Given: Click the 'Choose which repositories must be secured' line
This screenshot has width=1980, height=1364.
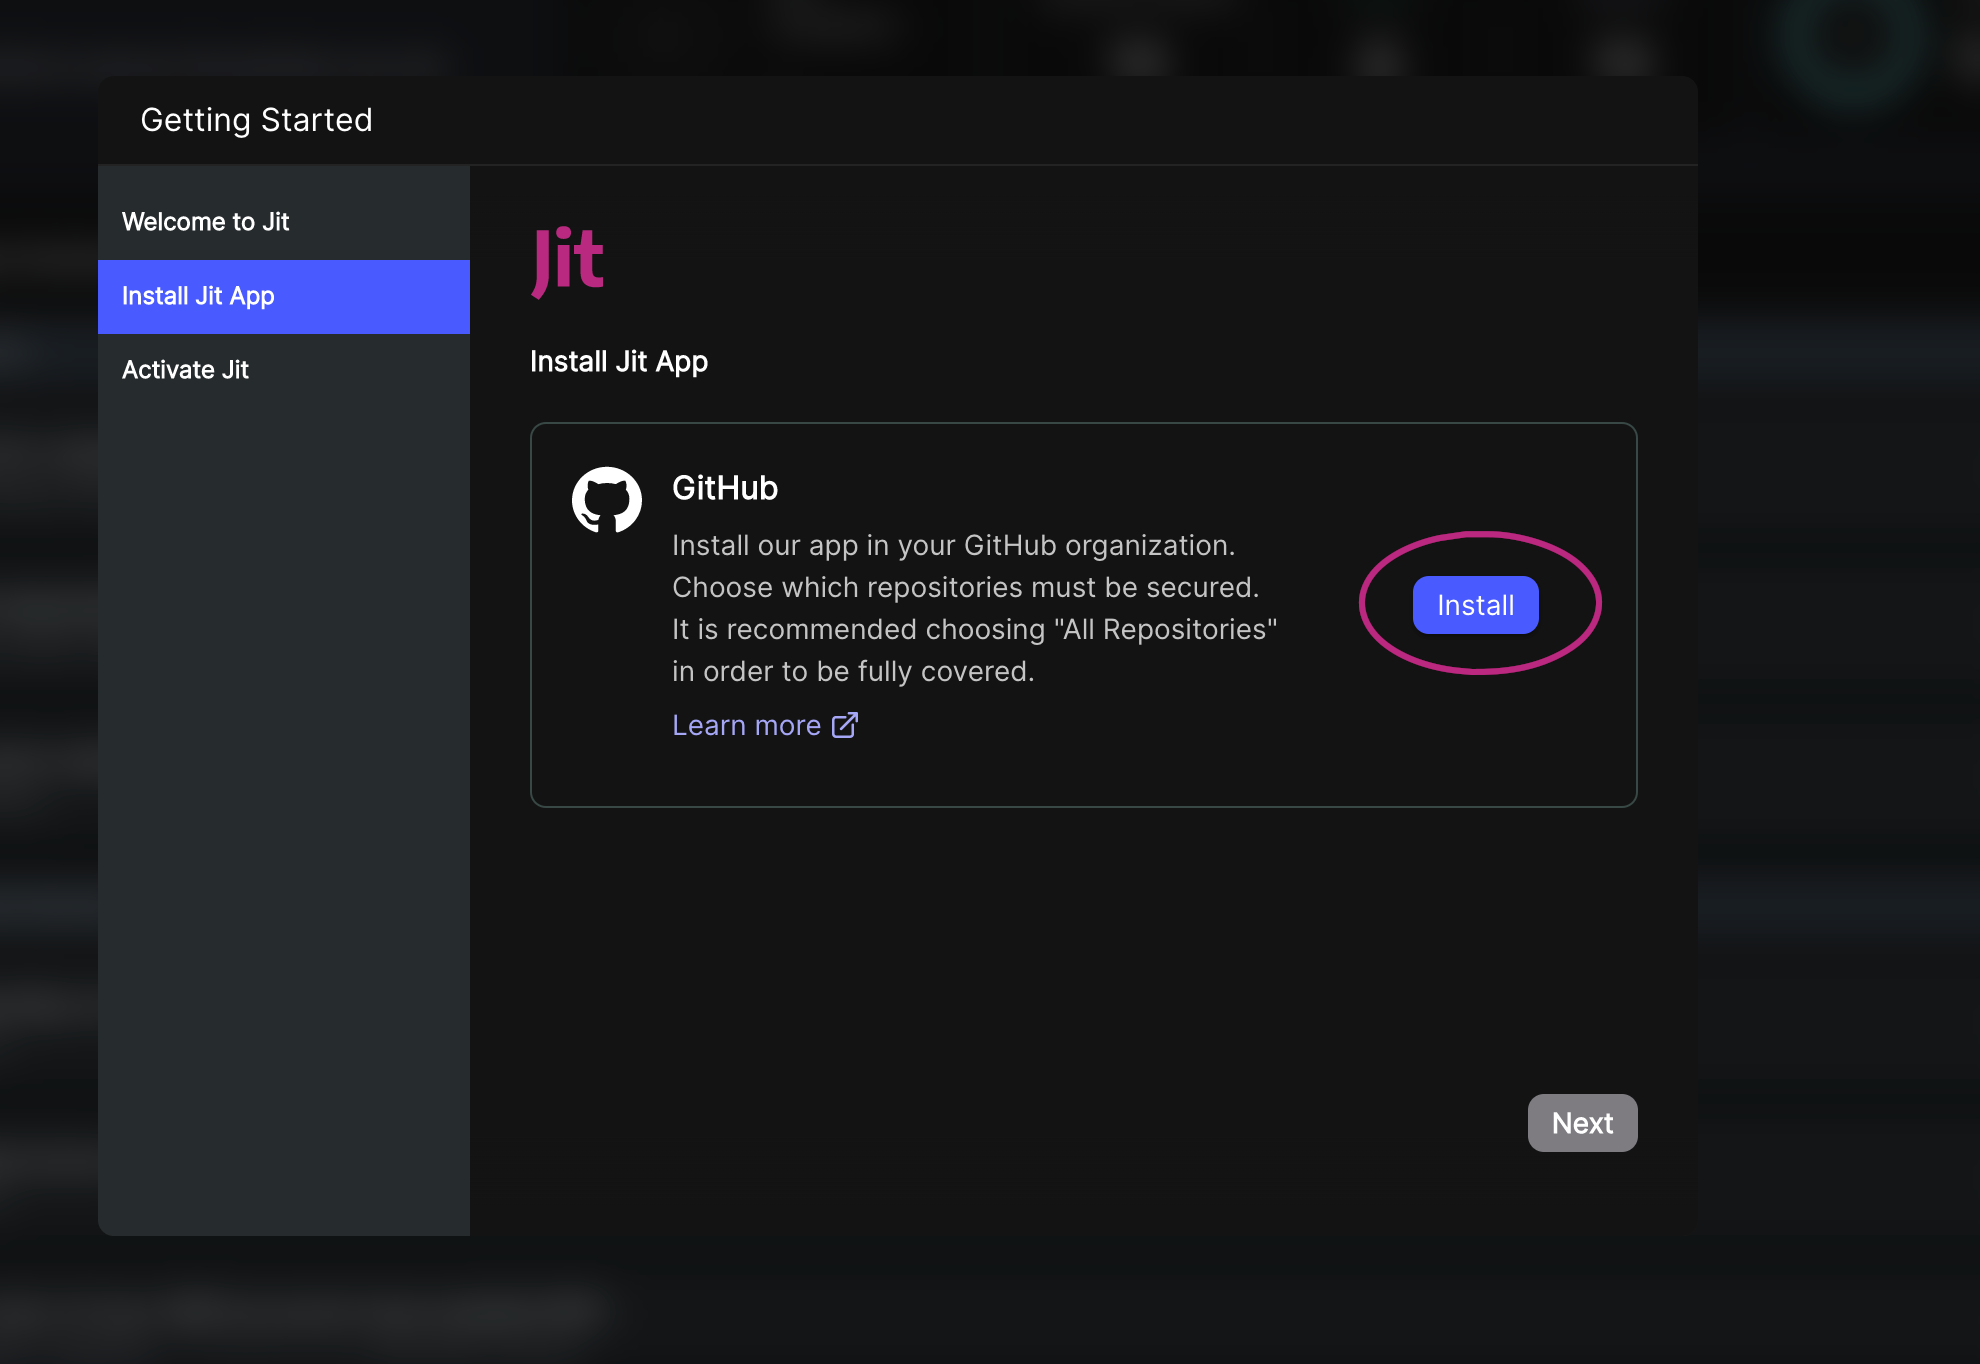Looking at the screenshot, I should coord(965,587).
